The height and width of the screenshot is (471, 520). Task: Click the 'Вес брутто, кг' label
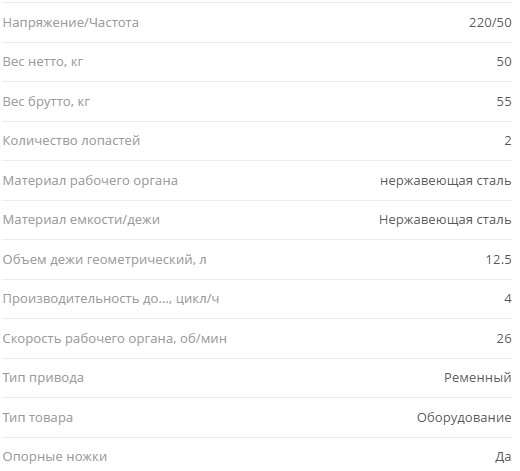(46, 102)
